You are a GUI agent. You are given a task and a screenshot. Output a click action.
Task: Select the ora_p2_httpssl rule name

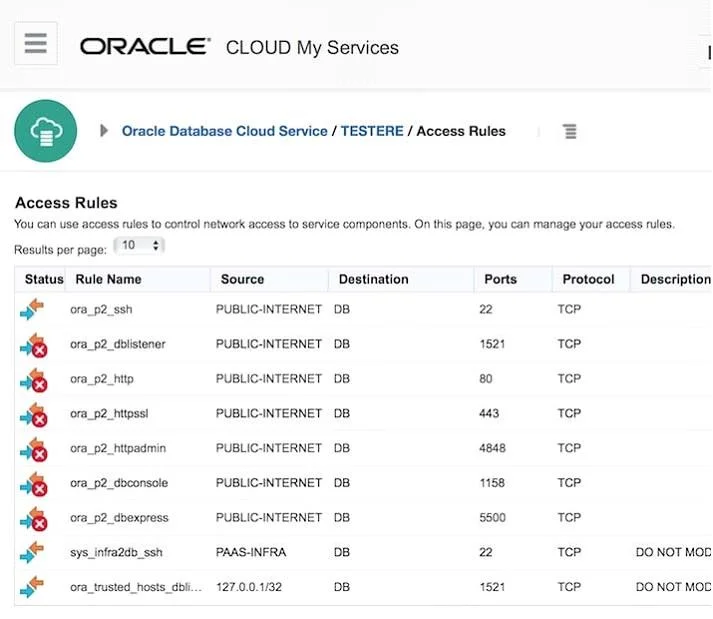(x=109, y=414)
